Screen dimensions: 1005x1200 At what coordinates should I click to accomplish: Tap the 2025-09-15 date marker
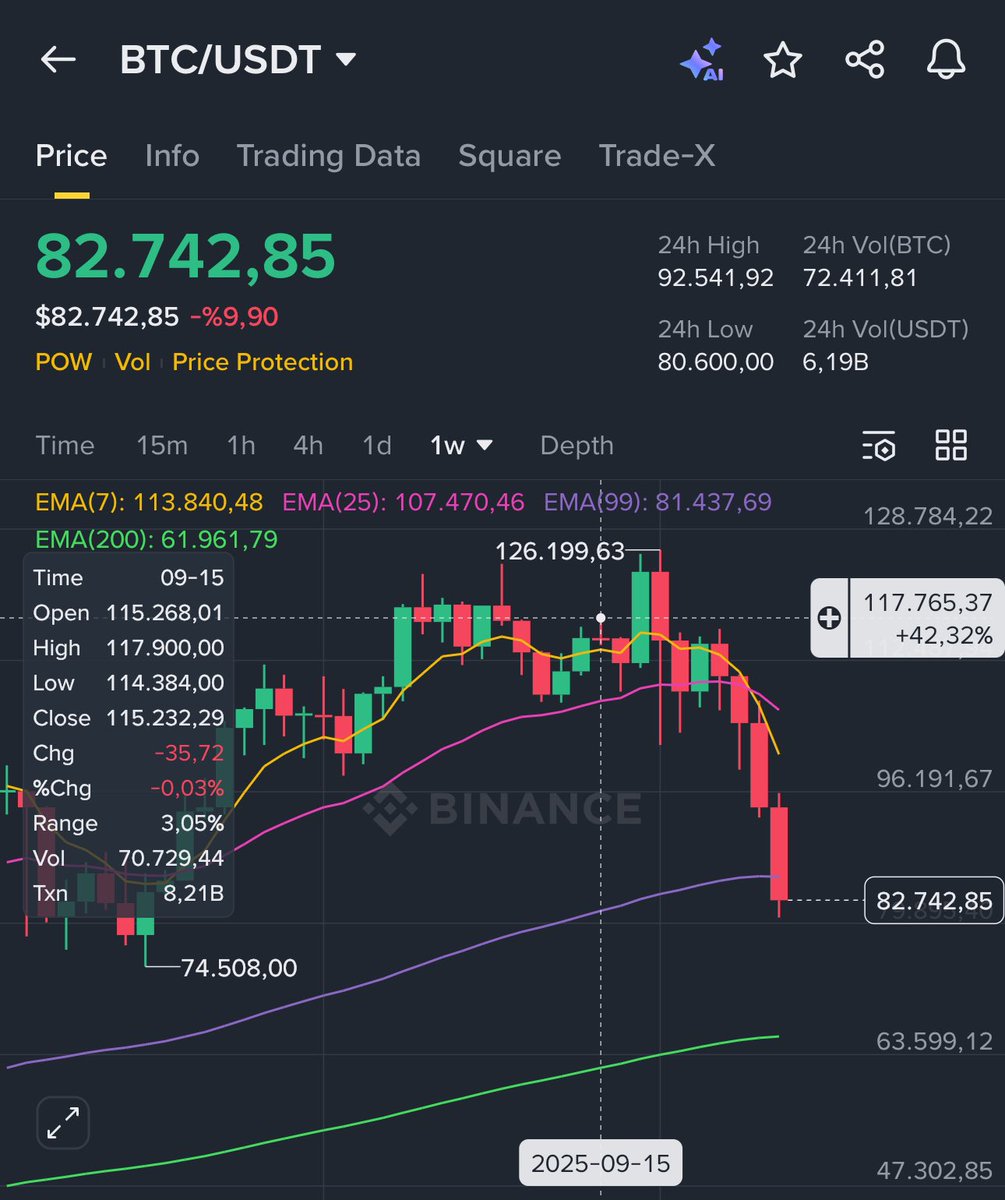click(x=600, y=1164)
